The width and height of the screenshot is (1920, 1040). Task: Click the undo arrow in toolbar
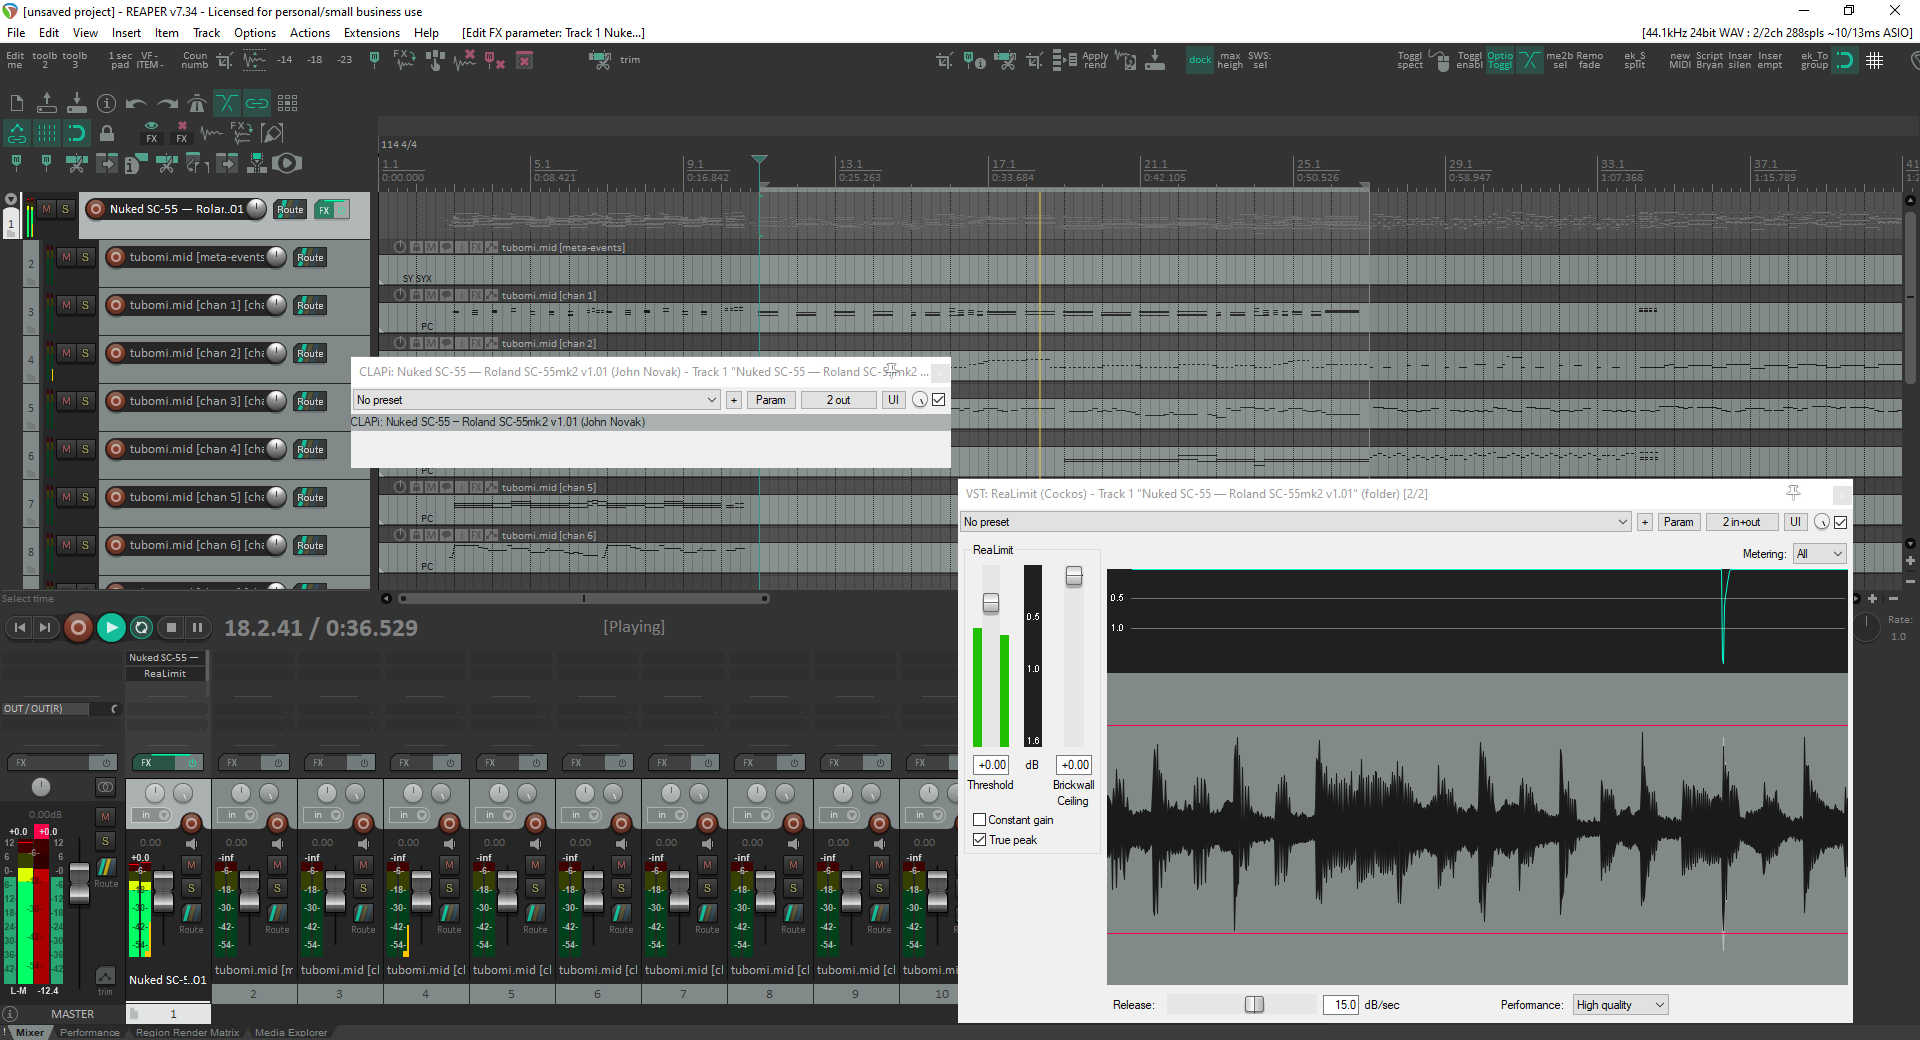(136, 103)
